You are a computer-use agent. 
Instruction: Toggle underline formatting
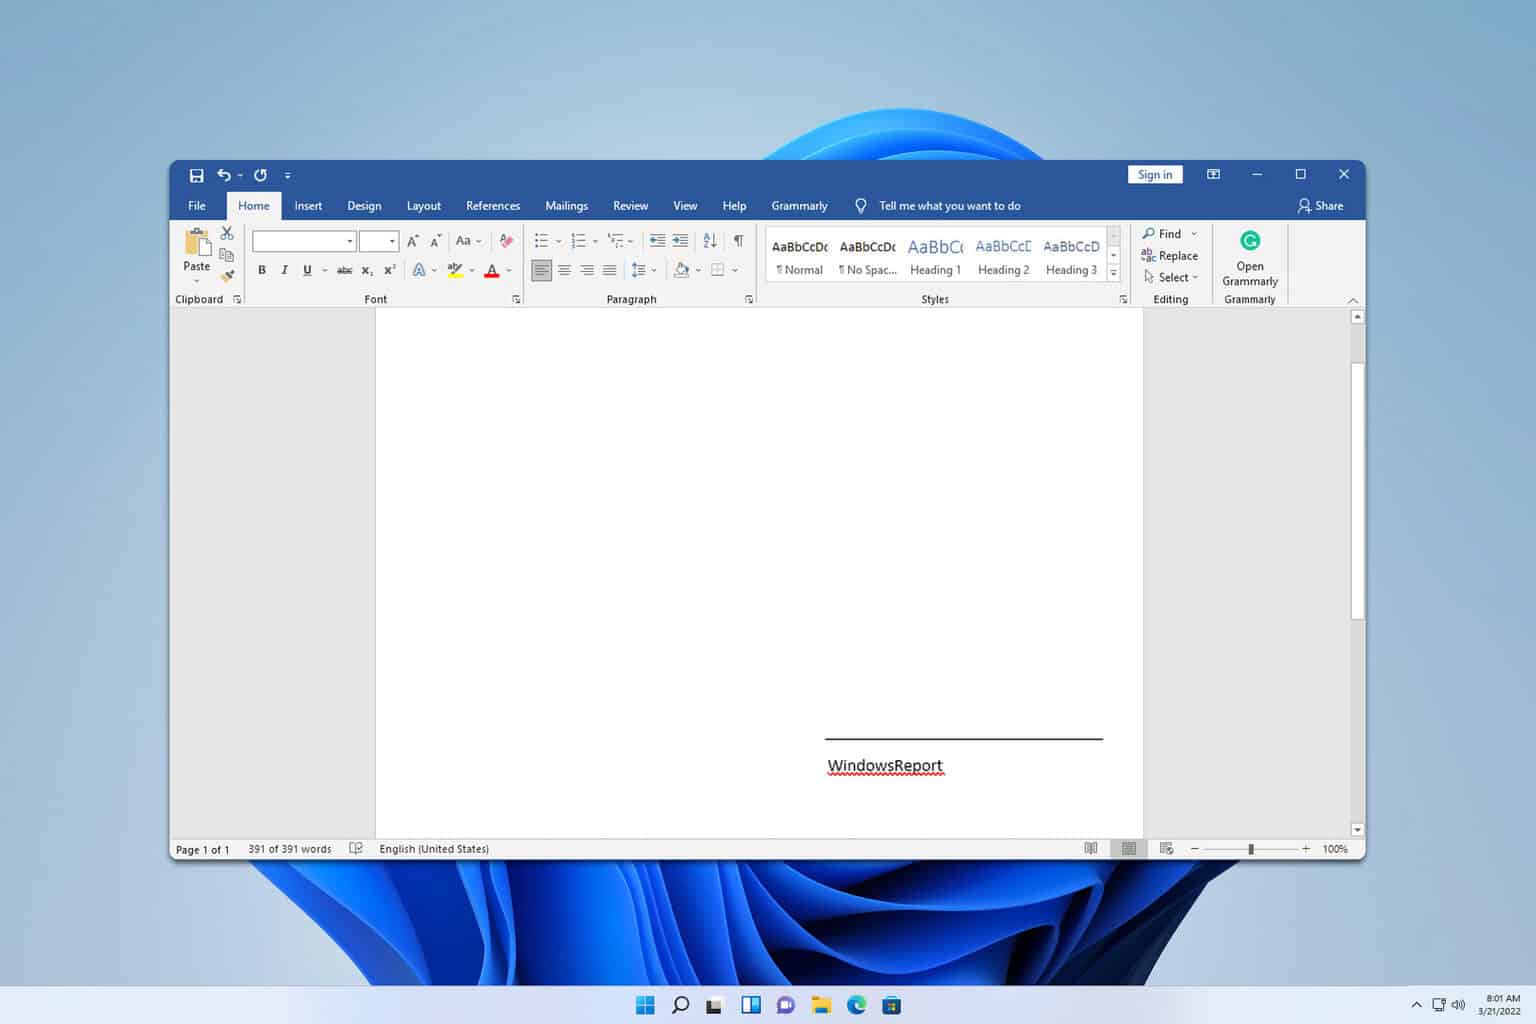pos(307,270)
